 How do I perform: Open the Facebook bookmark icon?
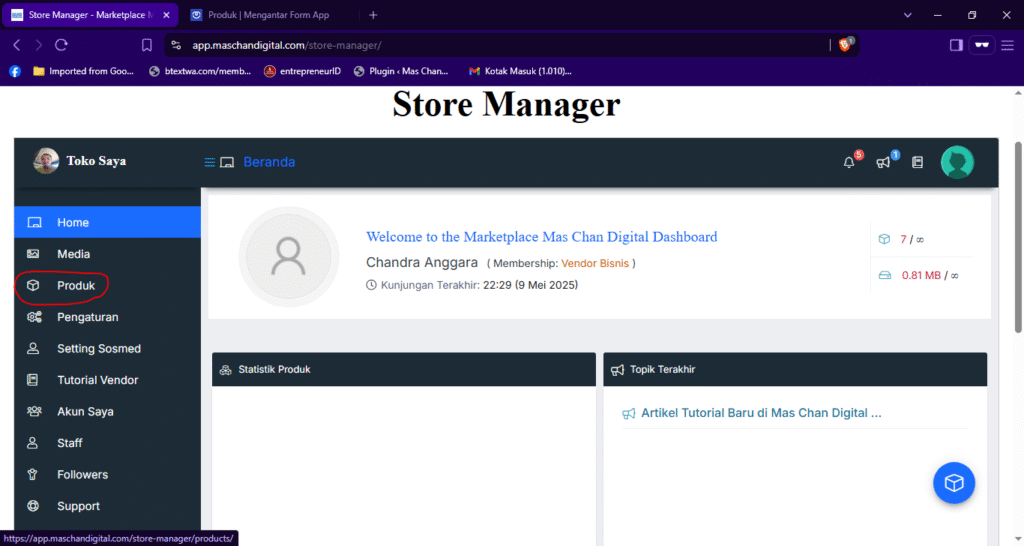(x=15, y=71)
